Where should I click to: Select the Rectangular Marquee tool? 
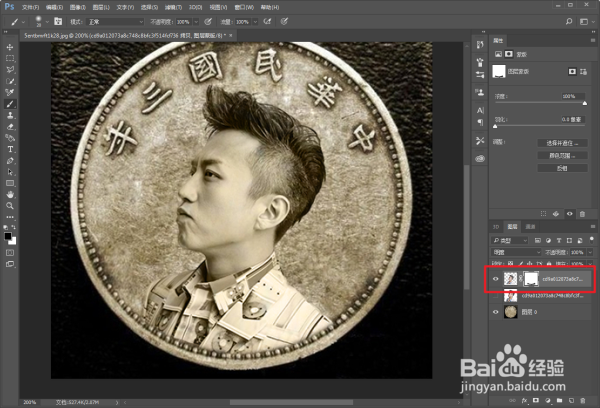(x=10, y=58)
